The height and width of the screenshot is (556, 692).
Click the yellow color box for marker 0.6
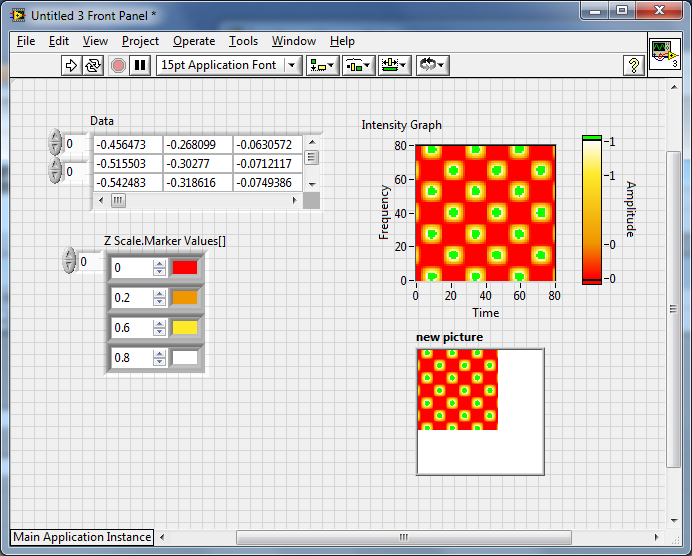(x=185, y=328)
